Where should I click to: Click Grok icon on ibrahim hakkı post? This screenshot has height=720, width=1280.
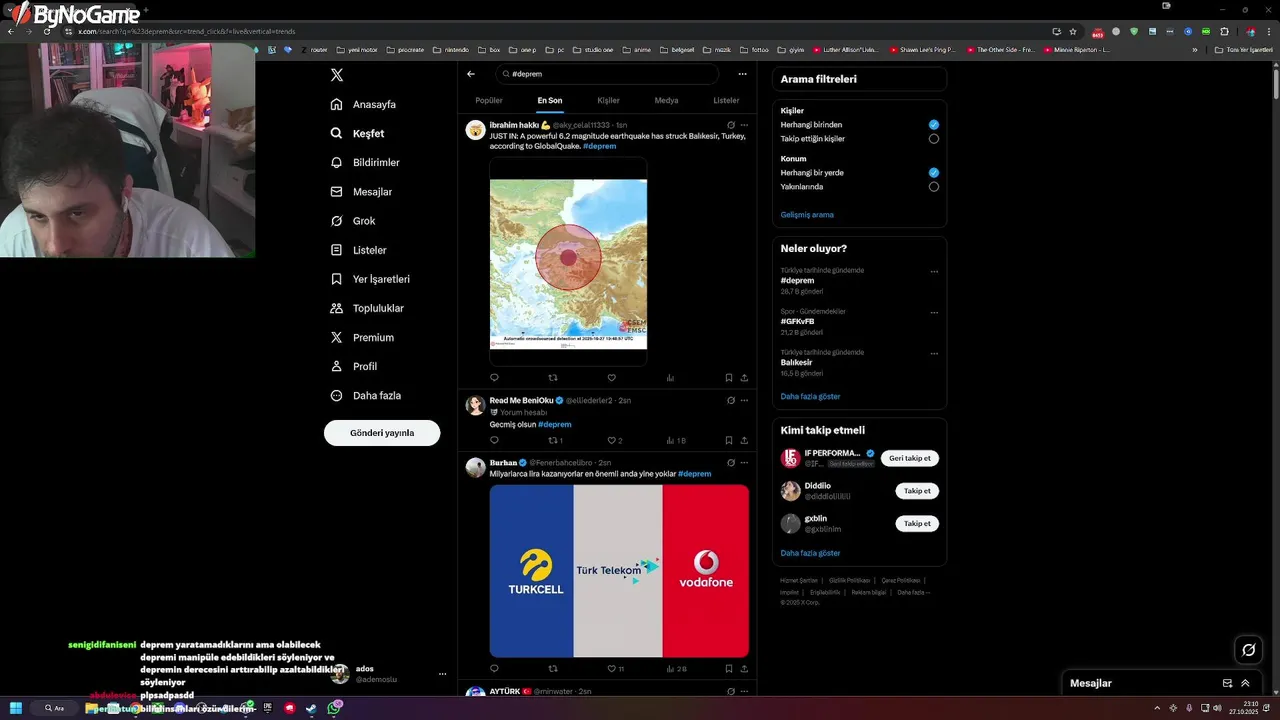(731, 125)
